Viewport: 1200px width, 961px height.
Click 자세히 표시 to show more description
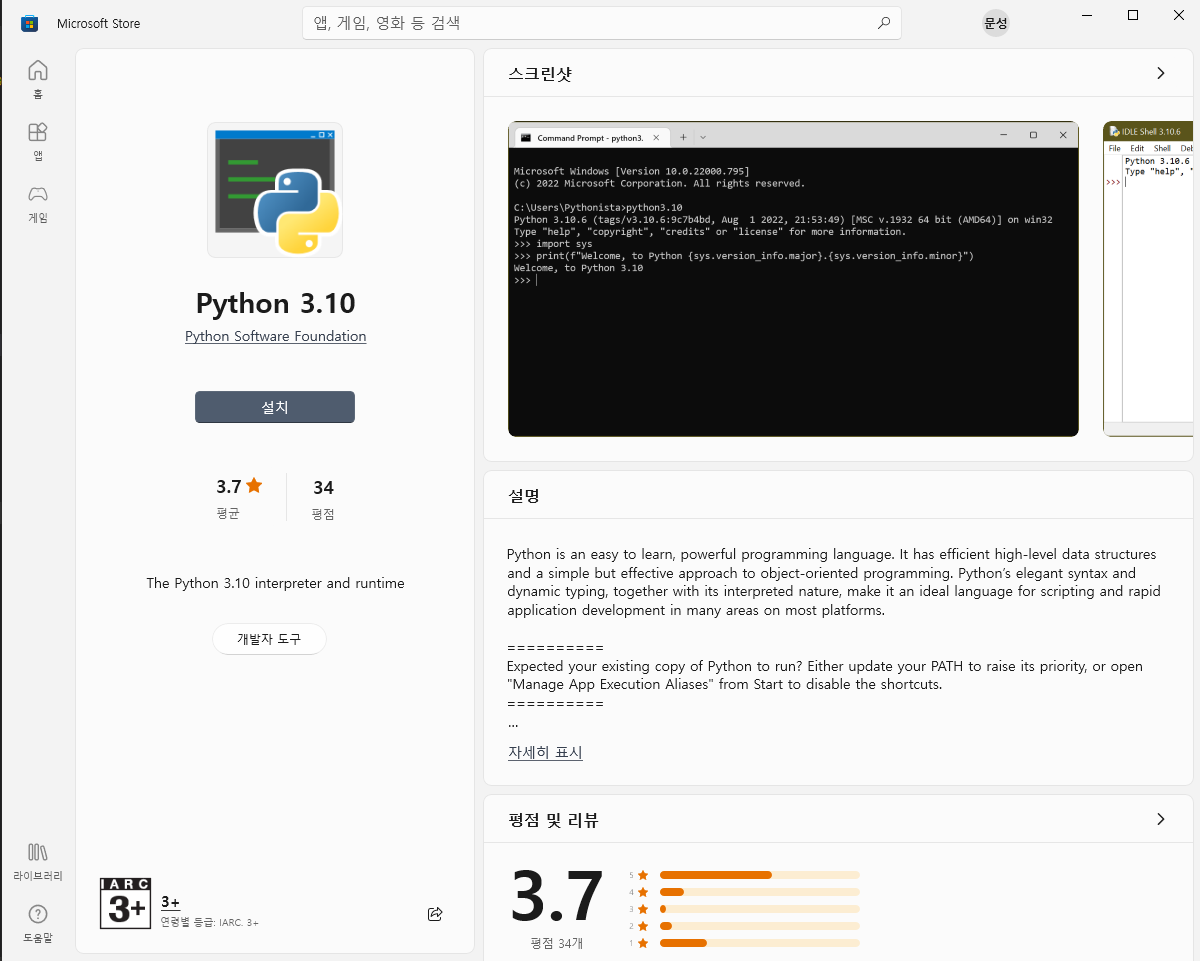pyautogui.click(x=545, y=752)
